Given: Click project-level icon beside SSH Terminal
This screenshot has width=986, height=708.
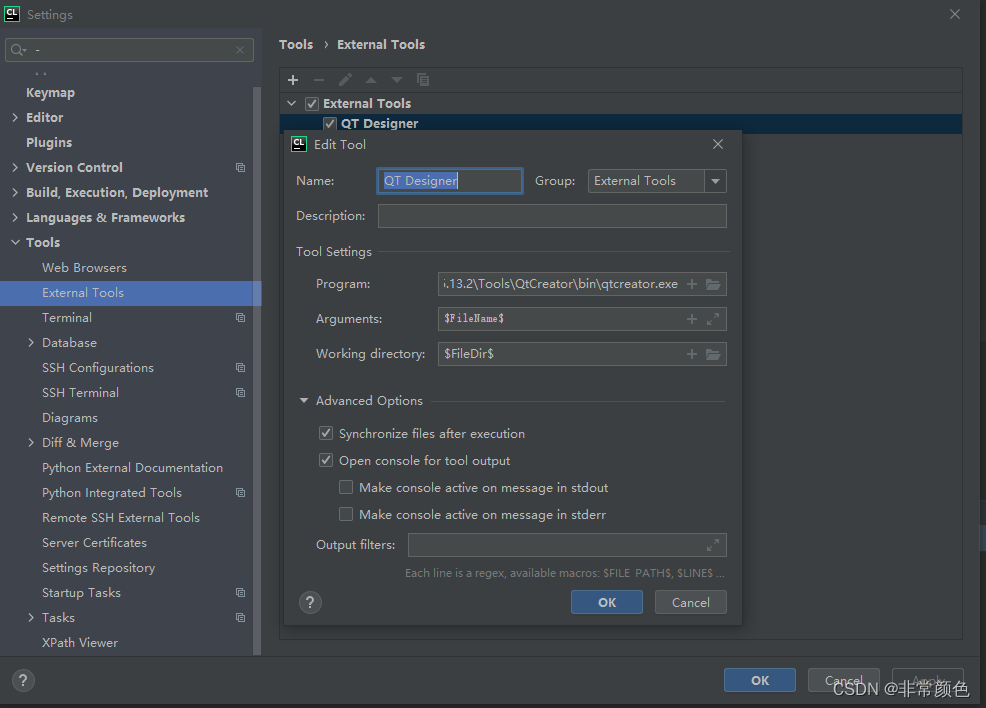Looking at the screenshot, I should pos(240,392).
